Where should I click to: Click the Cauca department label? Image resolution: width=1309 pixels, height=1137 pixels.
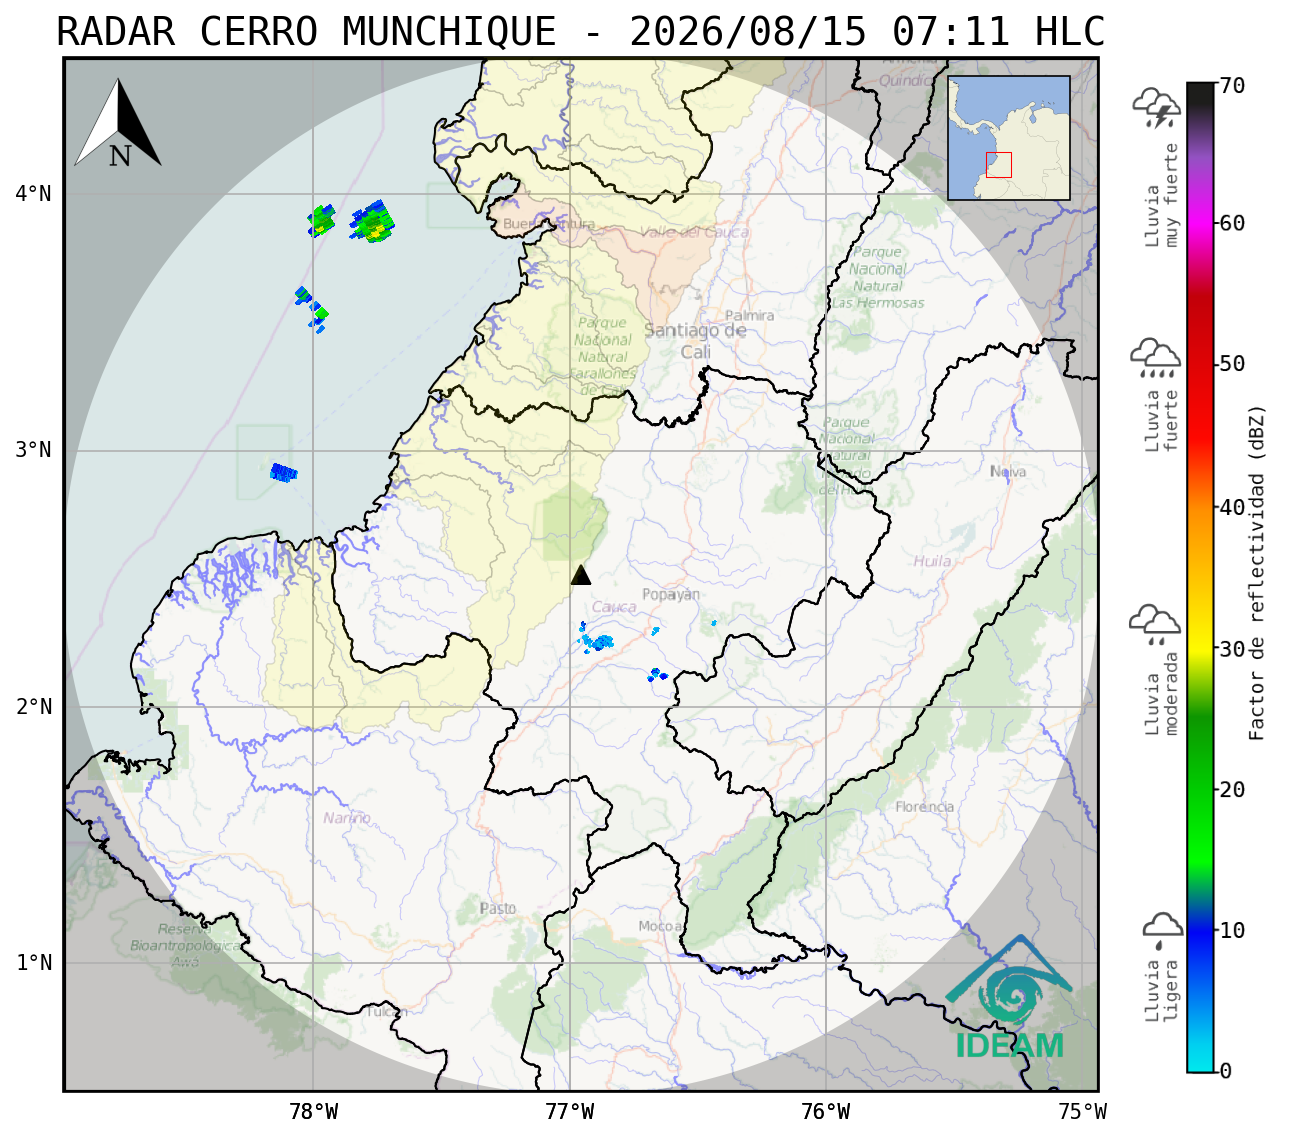(614, 607)
